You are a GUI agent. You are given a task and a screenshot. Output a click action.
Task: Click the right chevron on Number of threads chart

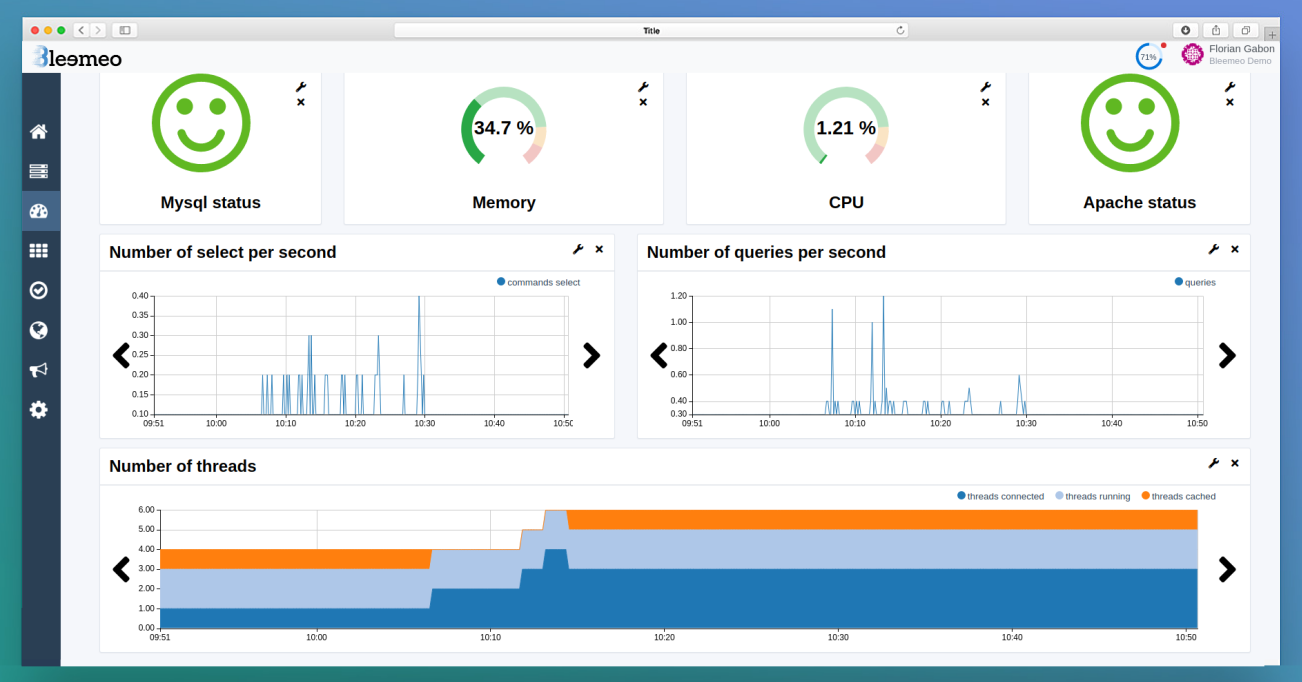tap(1227, 569)
